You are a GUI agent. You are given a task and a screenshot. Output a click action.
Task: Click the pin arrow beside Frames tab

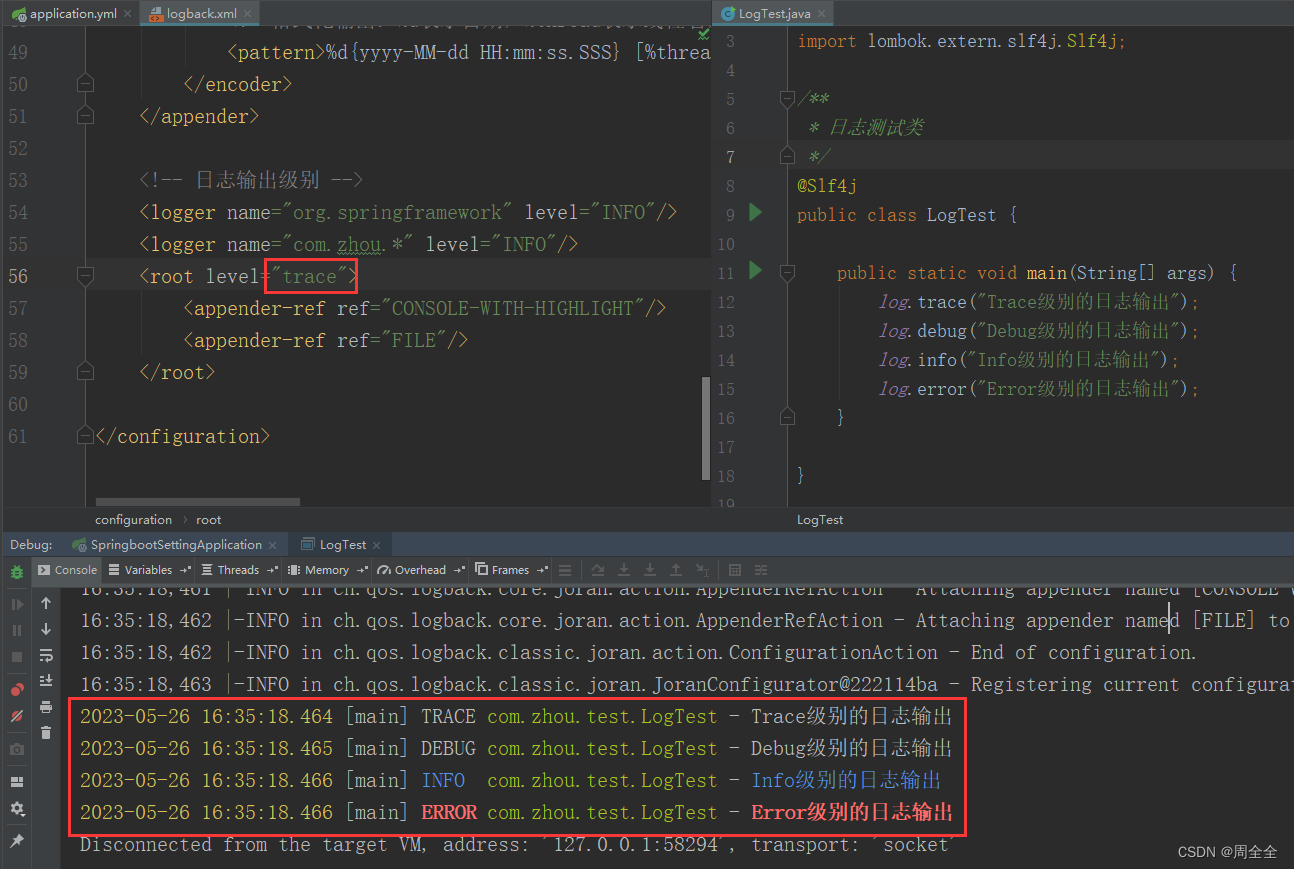(x=542, y=570)
